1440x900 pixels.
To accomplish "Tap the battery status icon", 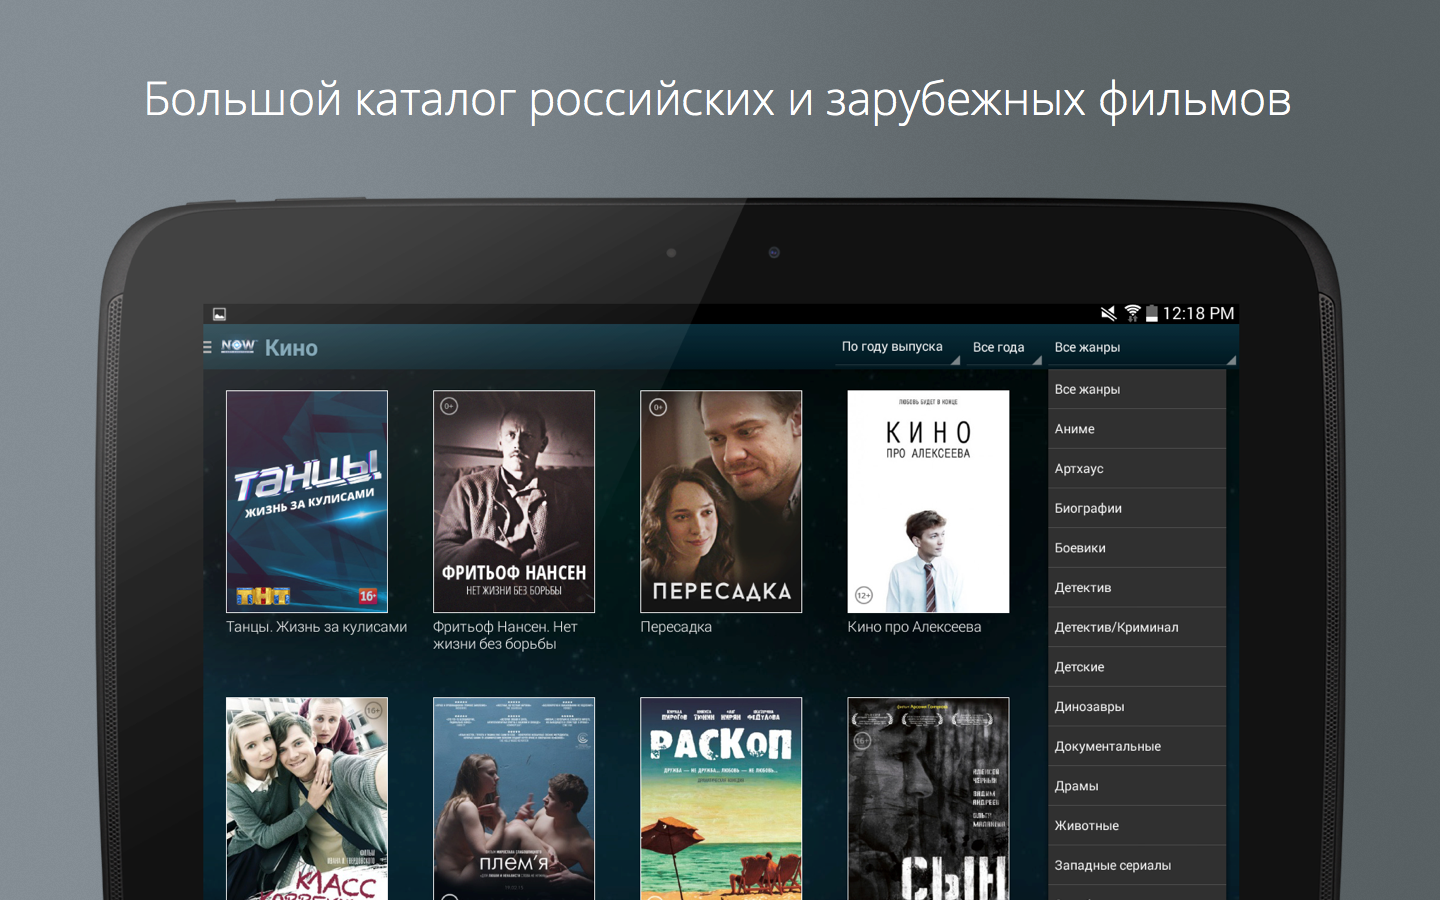I will pos(1152,313).
